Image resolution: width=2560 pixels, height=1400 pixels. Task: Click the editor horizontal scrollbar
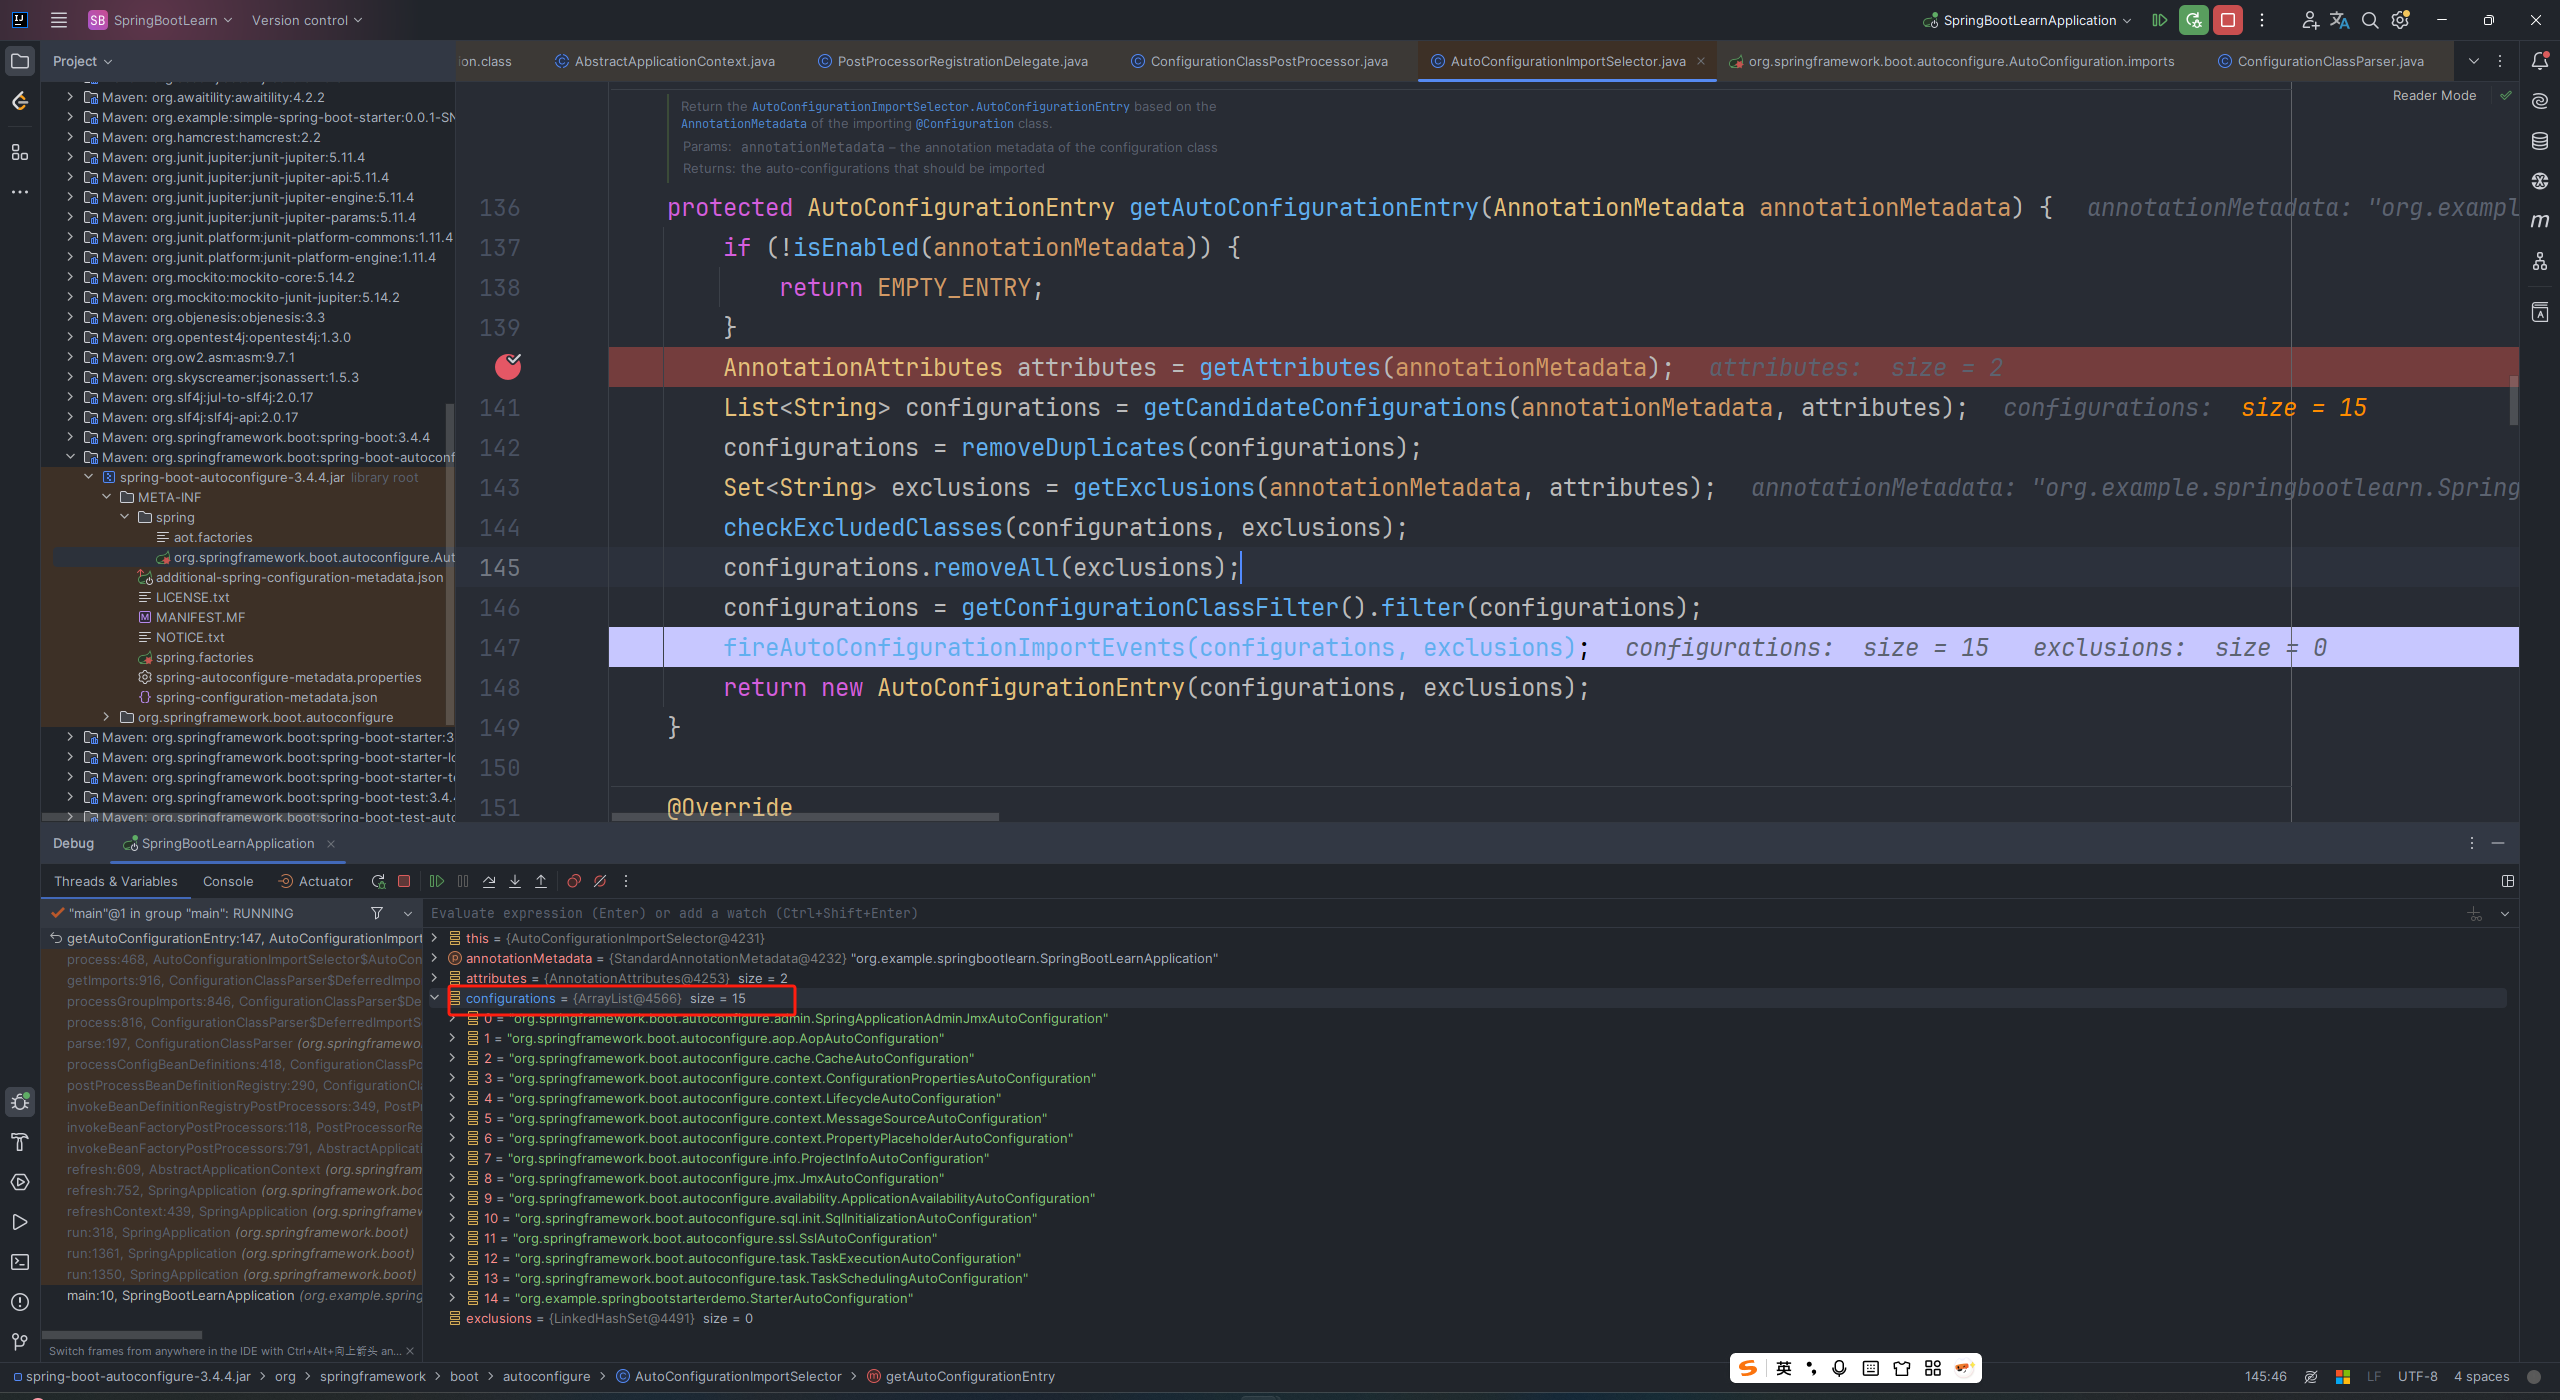pos(805,816)
